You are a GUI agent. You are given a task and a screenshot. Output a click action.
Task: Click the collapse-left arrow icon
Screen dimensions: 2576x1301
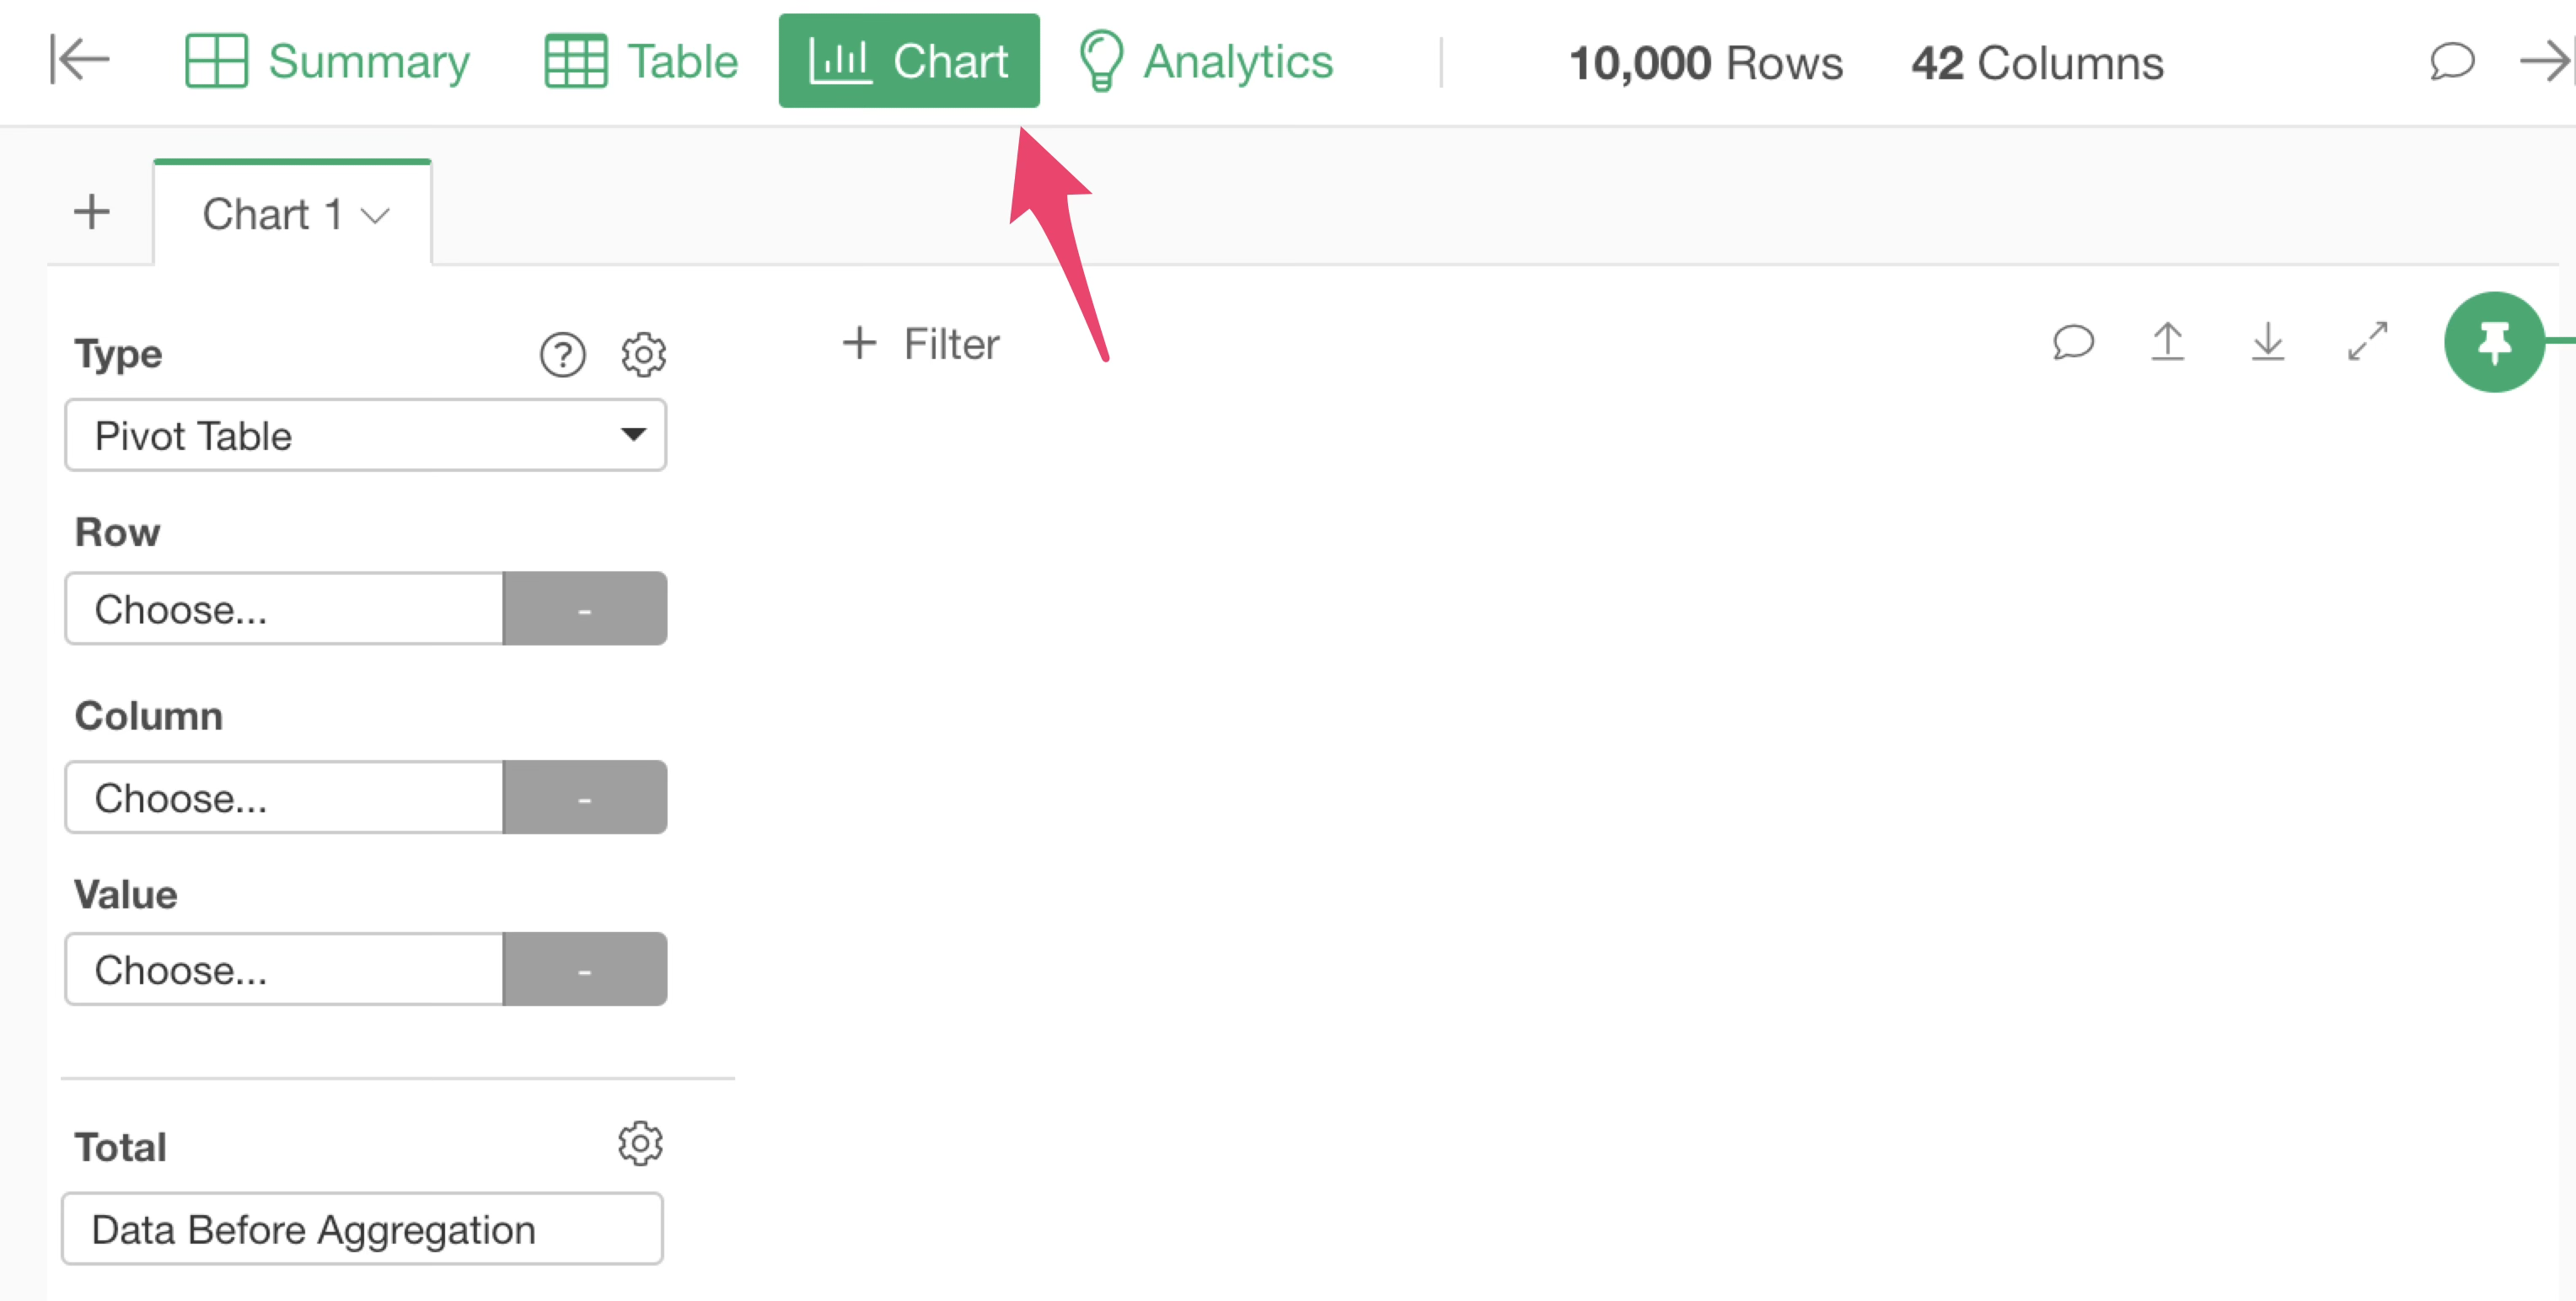[x=79, y=60]
